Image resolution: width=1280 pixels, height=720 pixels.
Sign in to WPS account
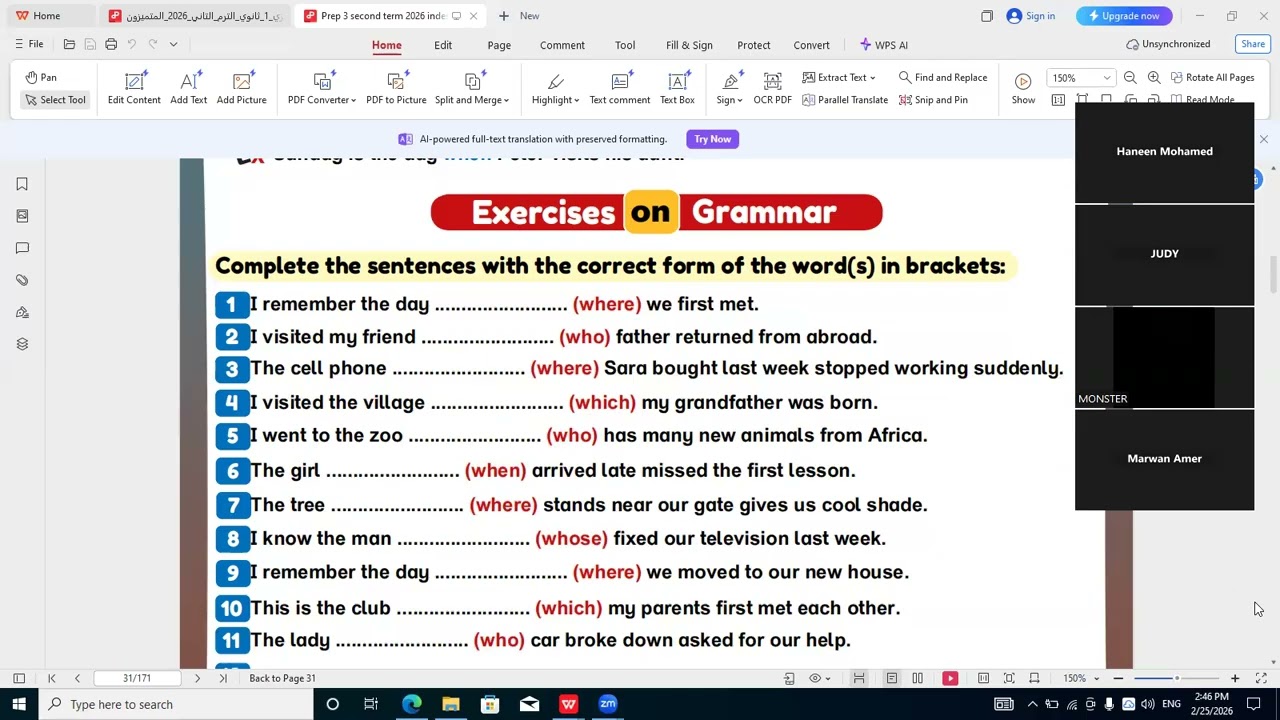[1031, 16]
